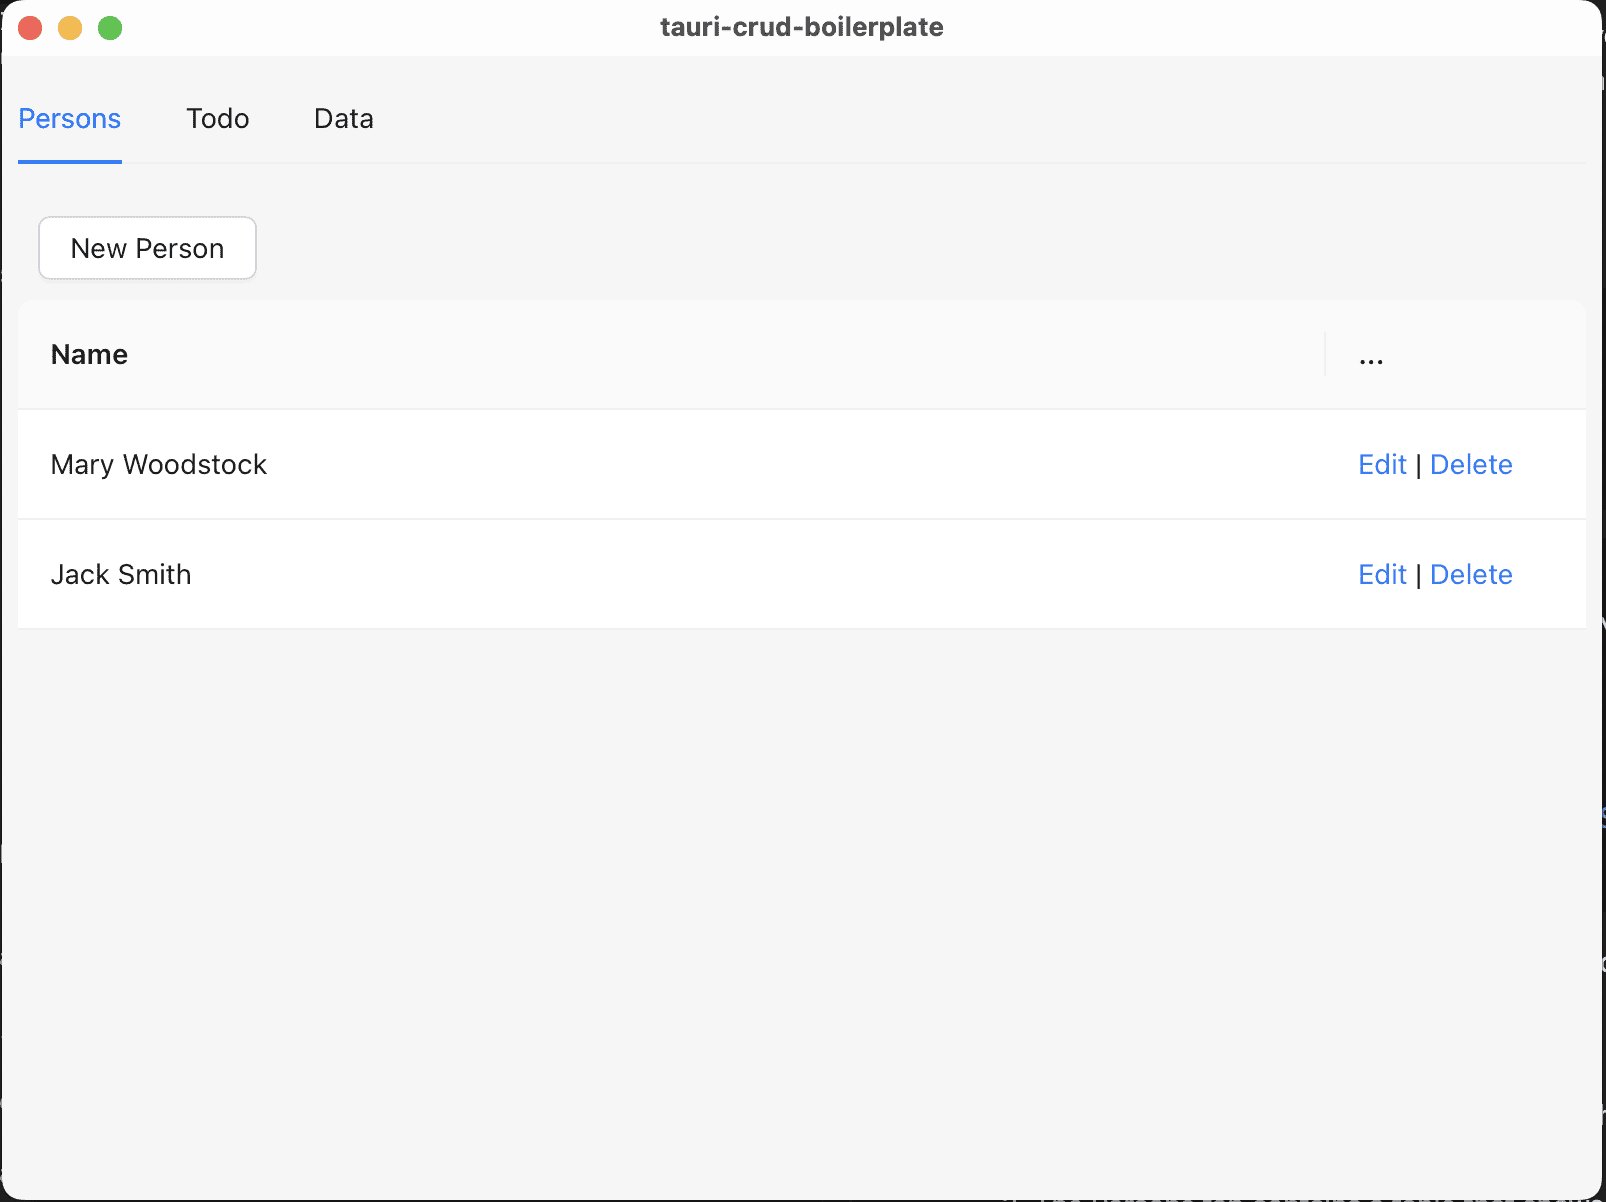Click the ellipsis actions column header
Screen dimensions: 1606x1202
(1371, 358)
